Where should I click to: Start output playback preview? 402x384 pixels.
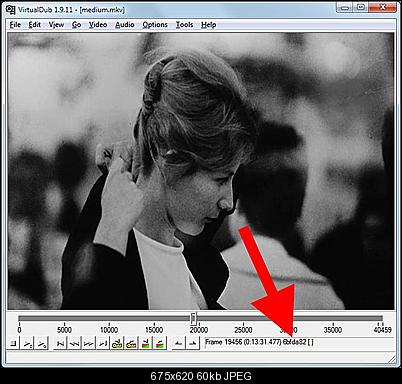point(42,343)
